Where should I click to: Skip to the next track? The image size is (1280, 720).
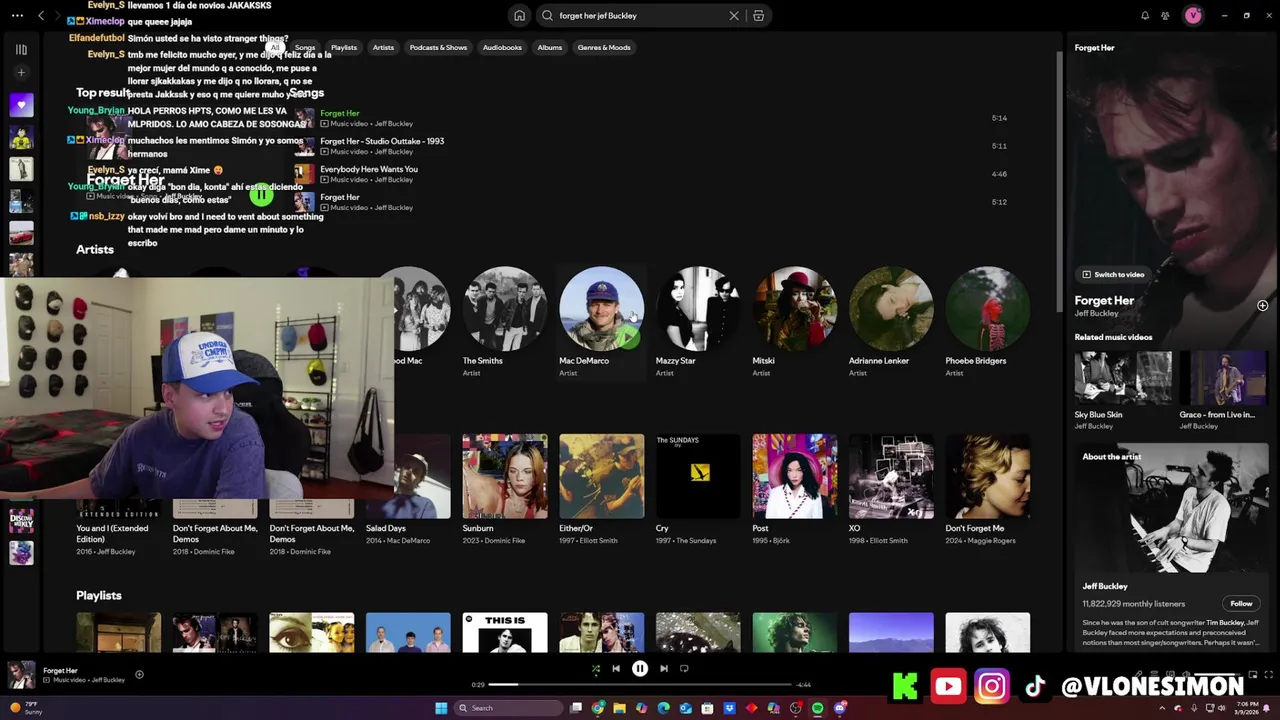[x=664, y=668]
